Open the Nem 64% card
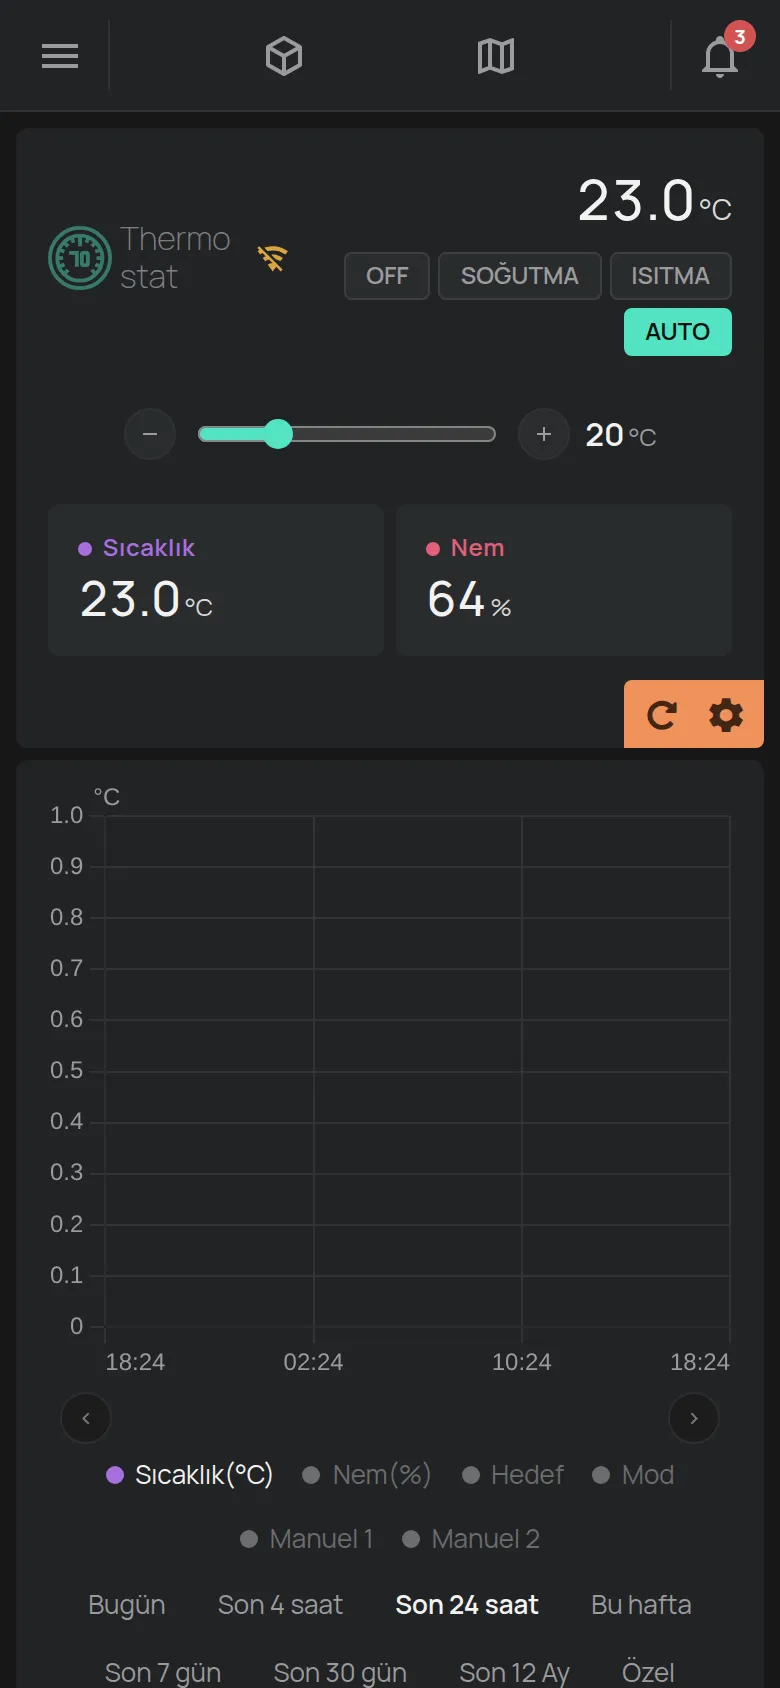 (x=564, y=580)
